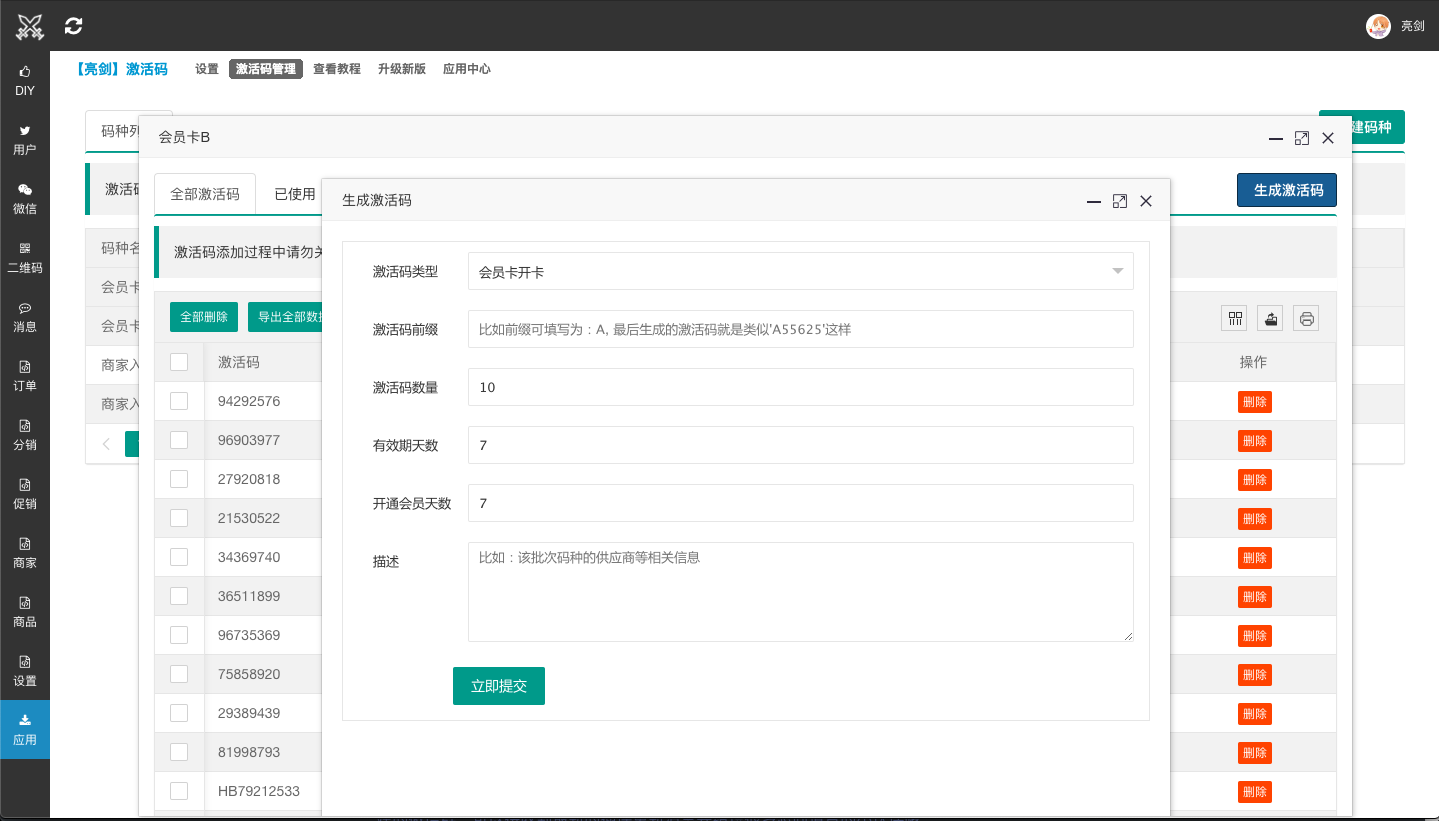Close the 生成激活码 dialog
Viewport: 1439px width, 821px height.
1146,201
